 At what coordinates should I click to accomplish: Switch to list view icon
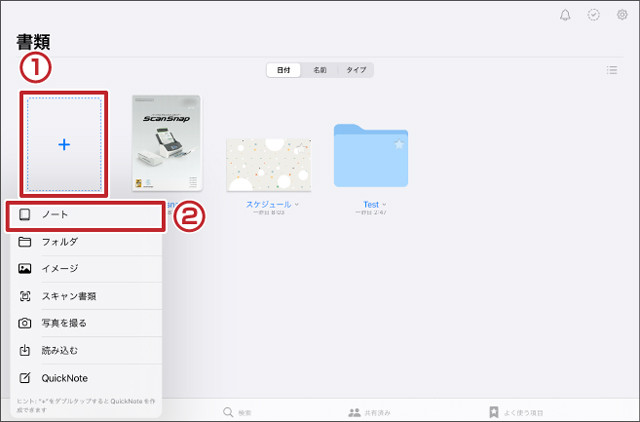pos(611,70)
